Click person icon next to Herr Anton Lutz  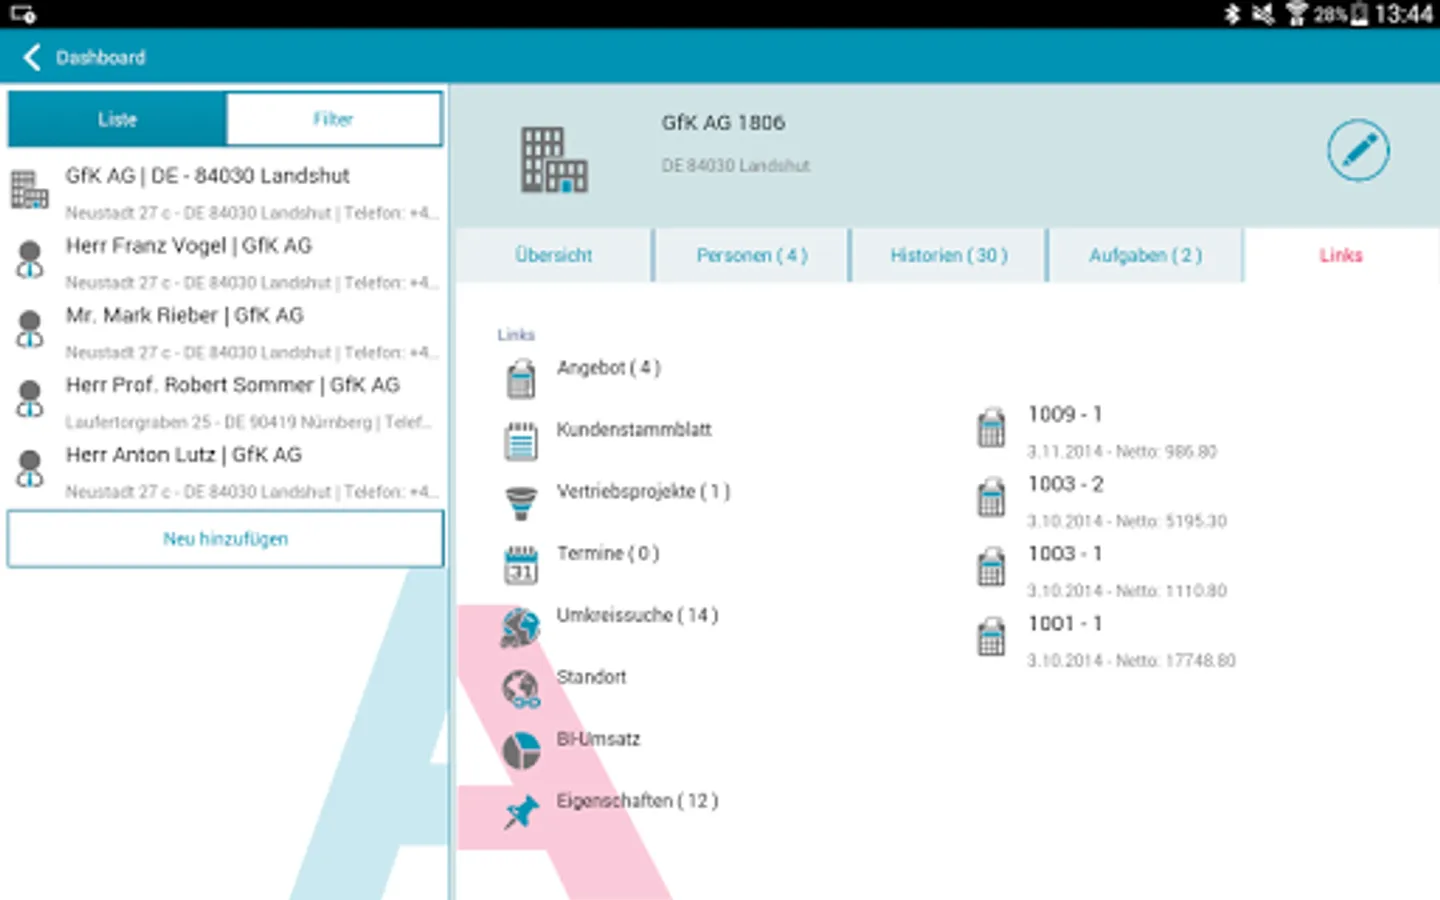30,468
